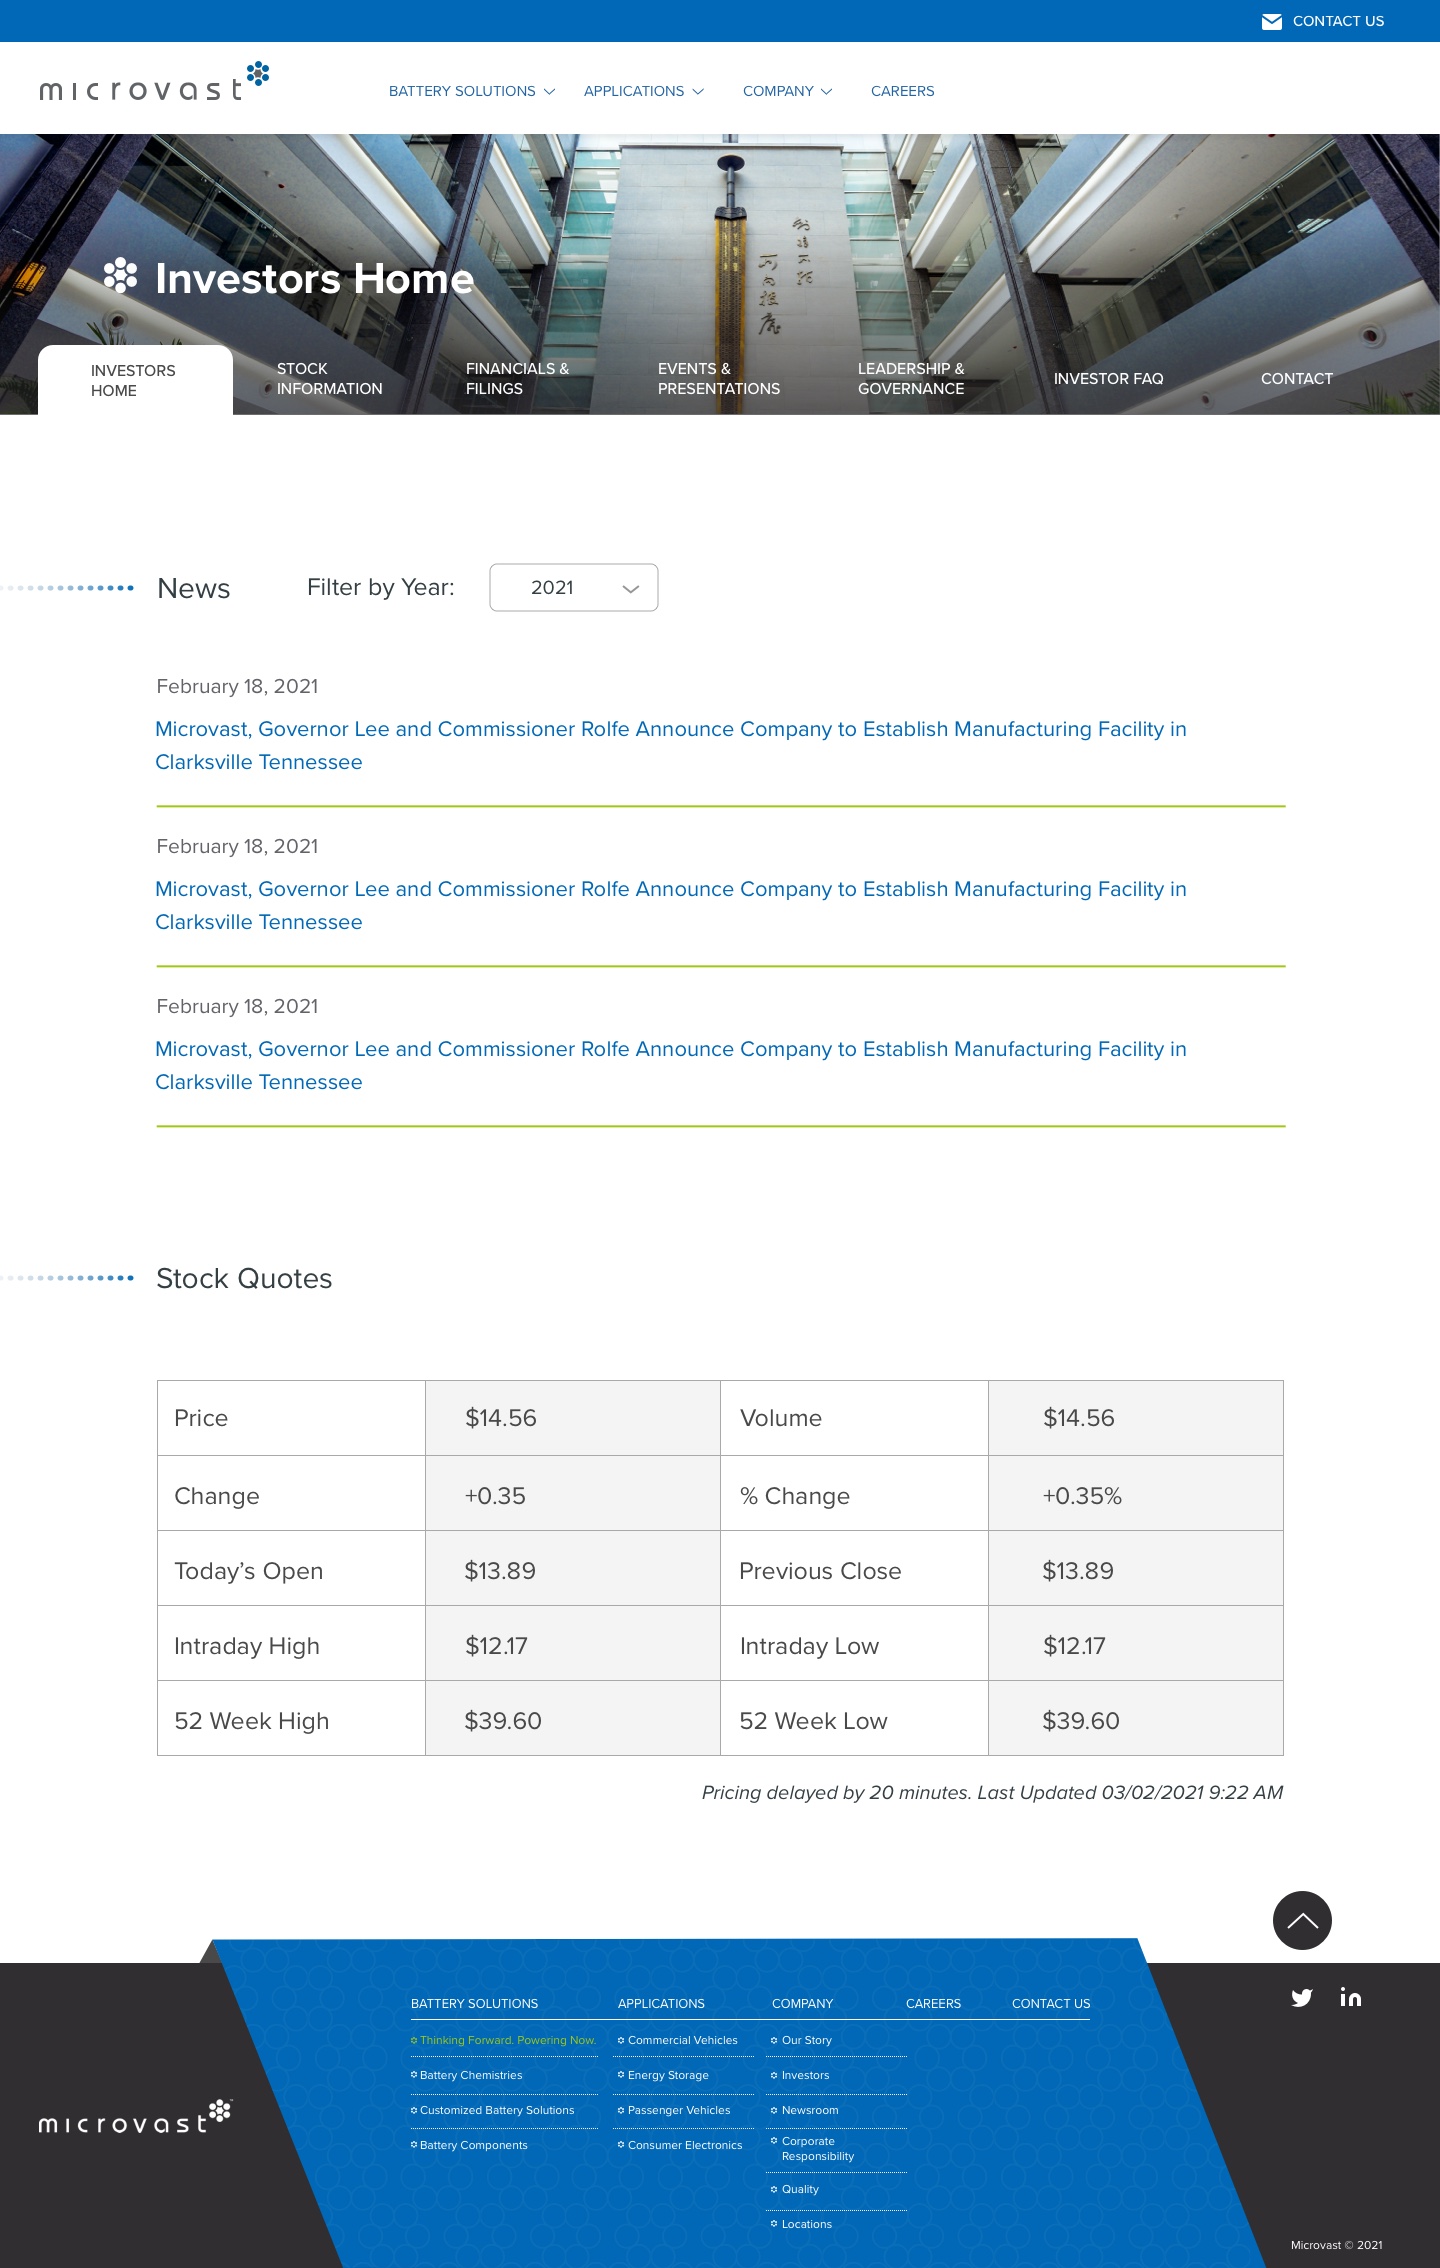Open the Financials & Filings tab
The width and height of the screenshot is (1440, 2268).
click(x=517, y=379)
